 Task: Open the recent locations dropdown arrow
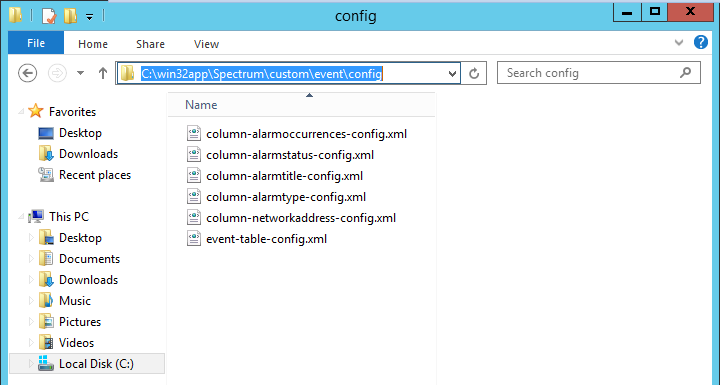(x=80, y=73)
